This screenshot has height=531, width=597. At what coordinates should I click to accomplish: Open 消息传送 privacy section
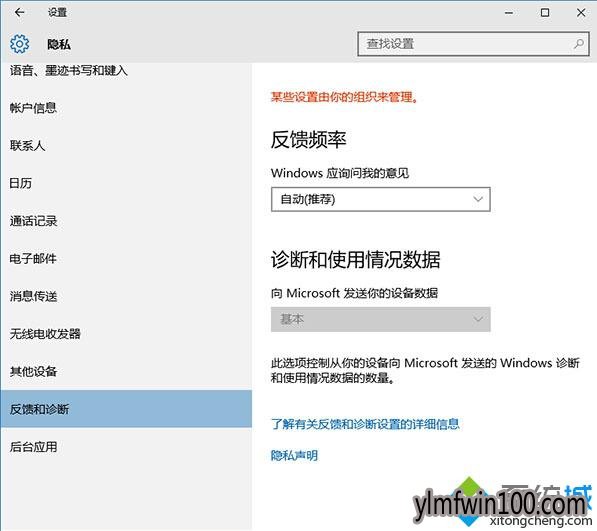pos(34,296)
